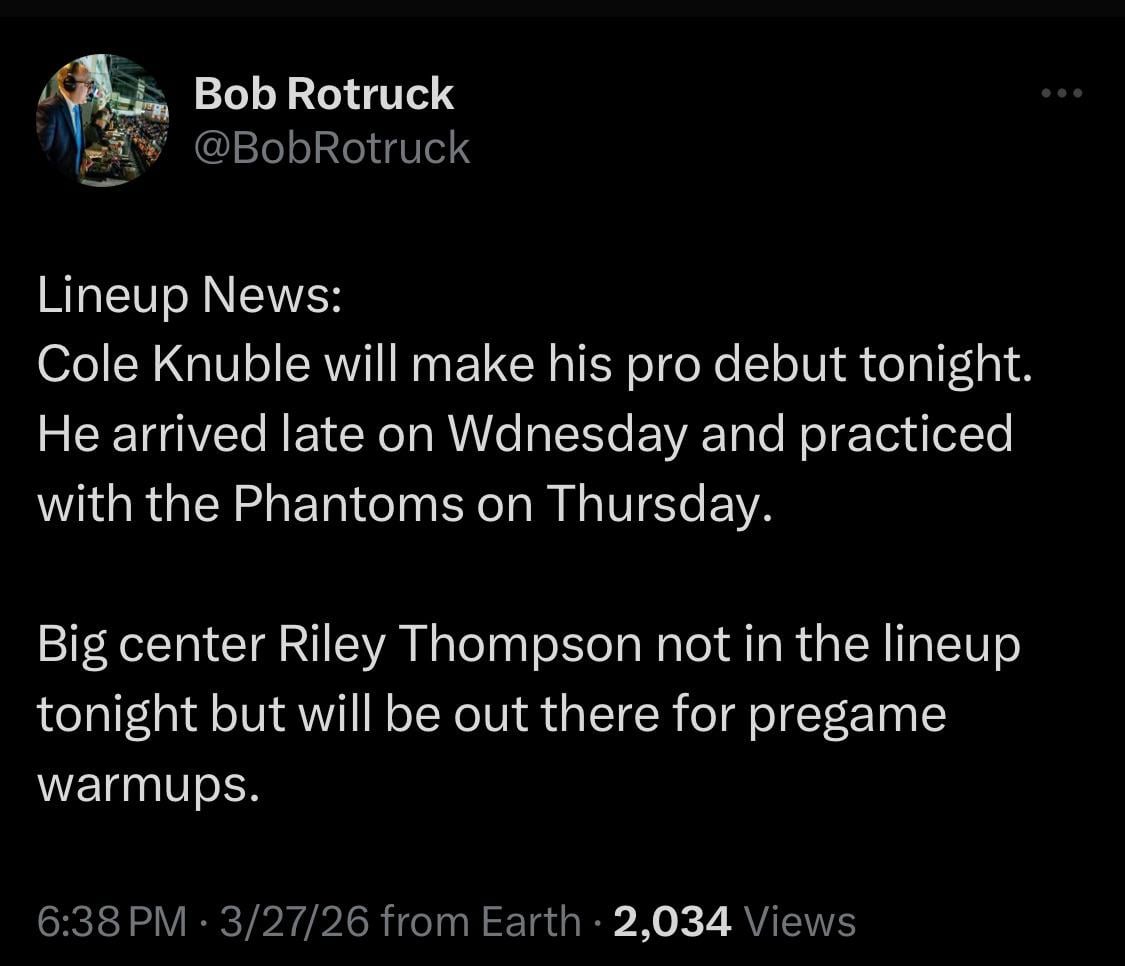The width and height of the screenshot is (1125, 966).
Task: Click the "Views" label in footer
Action: pyautogui.click(x=800, y=921)
